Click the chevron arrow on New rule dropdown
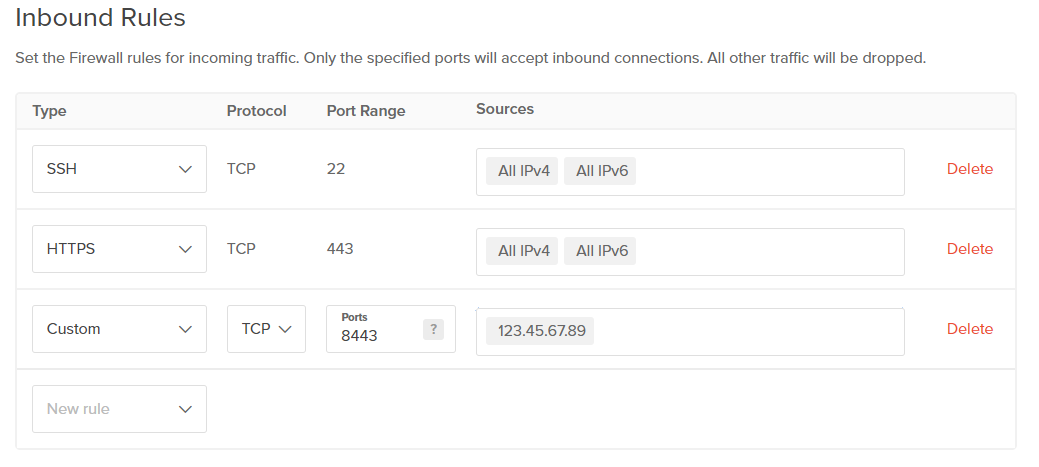Image resolution: width=1039 pixels, height=467 pixels. point(185,409)
